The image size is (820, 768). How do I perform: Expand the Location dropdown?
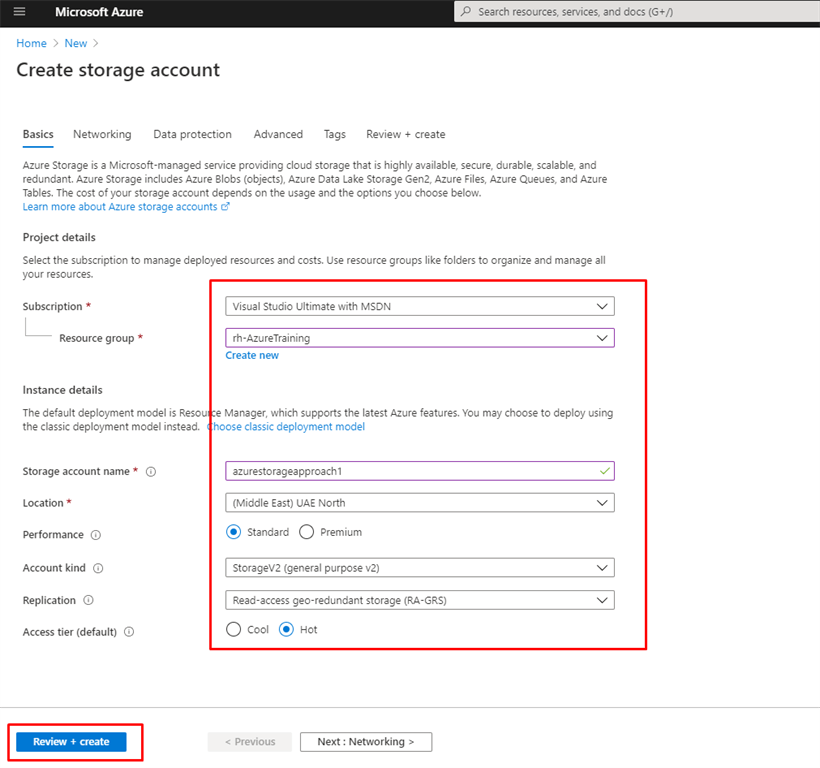point(601,502)
